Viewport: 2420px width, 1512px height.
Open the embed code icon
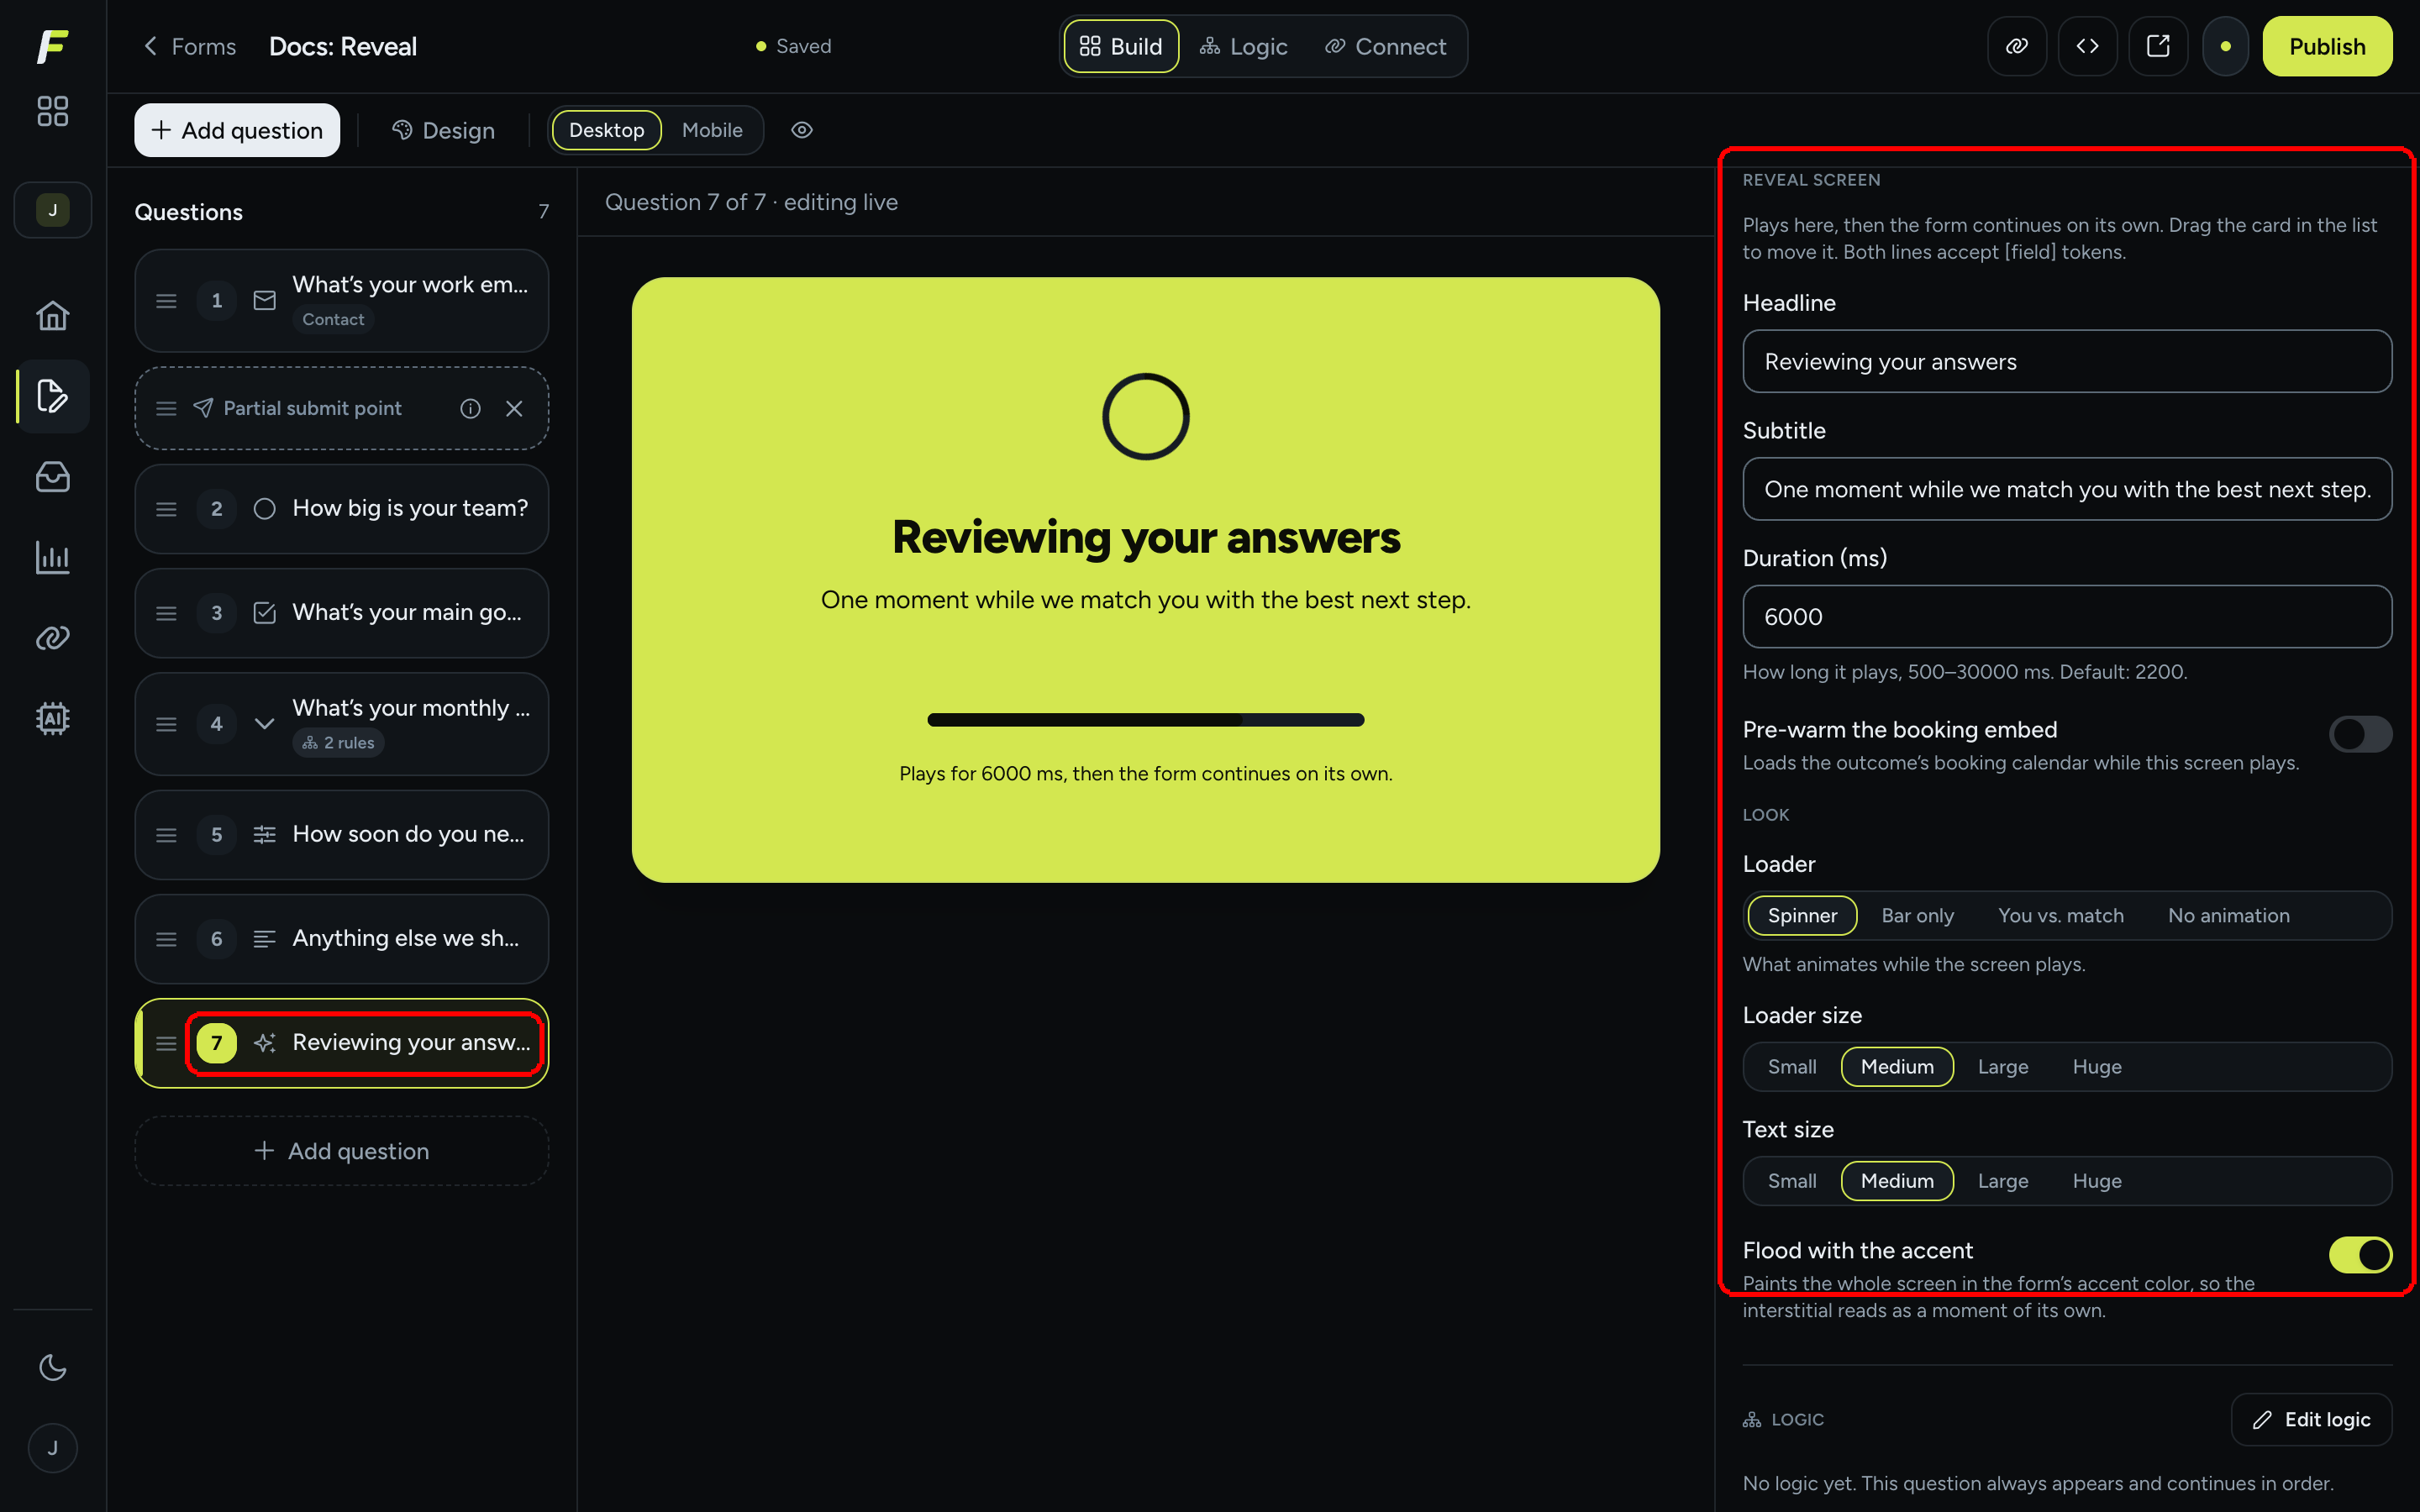click(2087, 46)
